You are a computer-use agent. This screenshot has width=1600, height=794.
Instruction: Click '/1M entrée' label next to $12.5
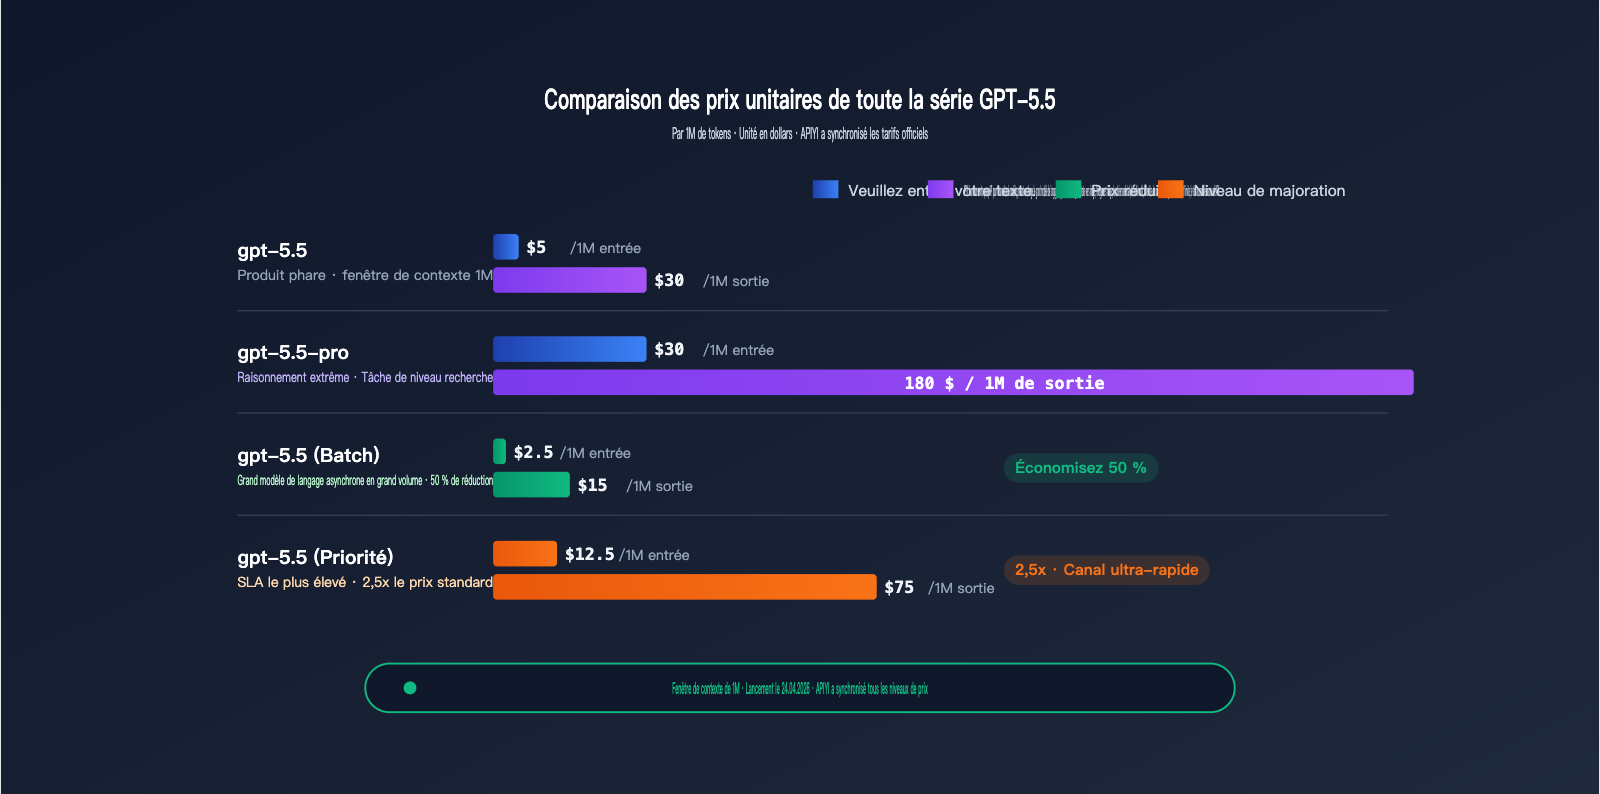pyautogui.click(x=654, y=555)
